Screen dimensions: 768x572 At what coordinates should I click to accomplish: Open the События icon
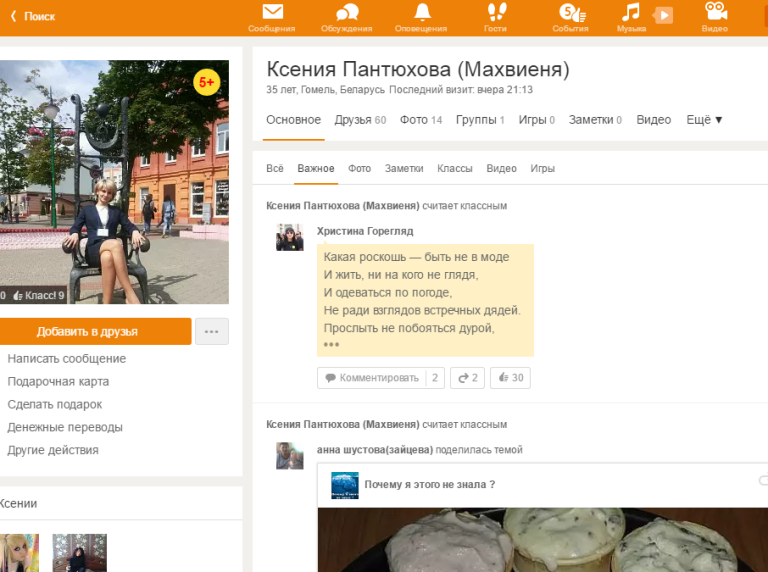[x=571, y=13]
